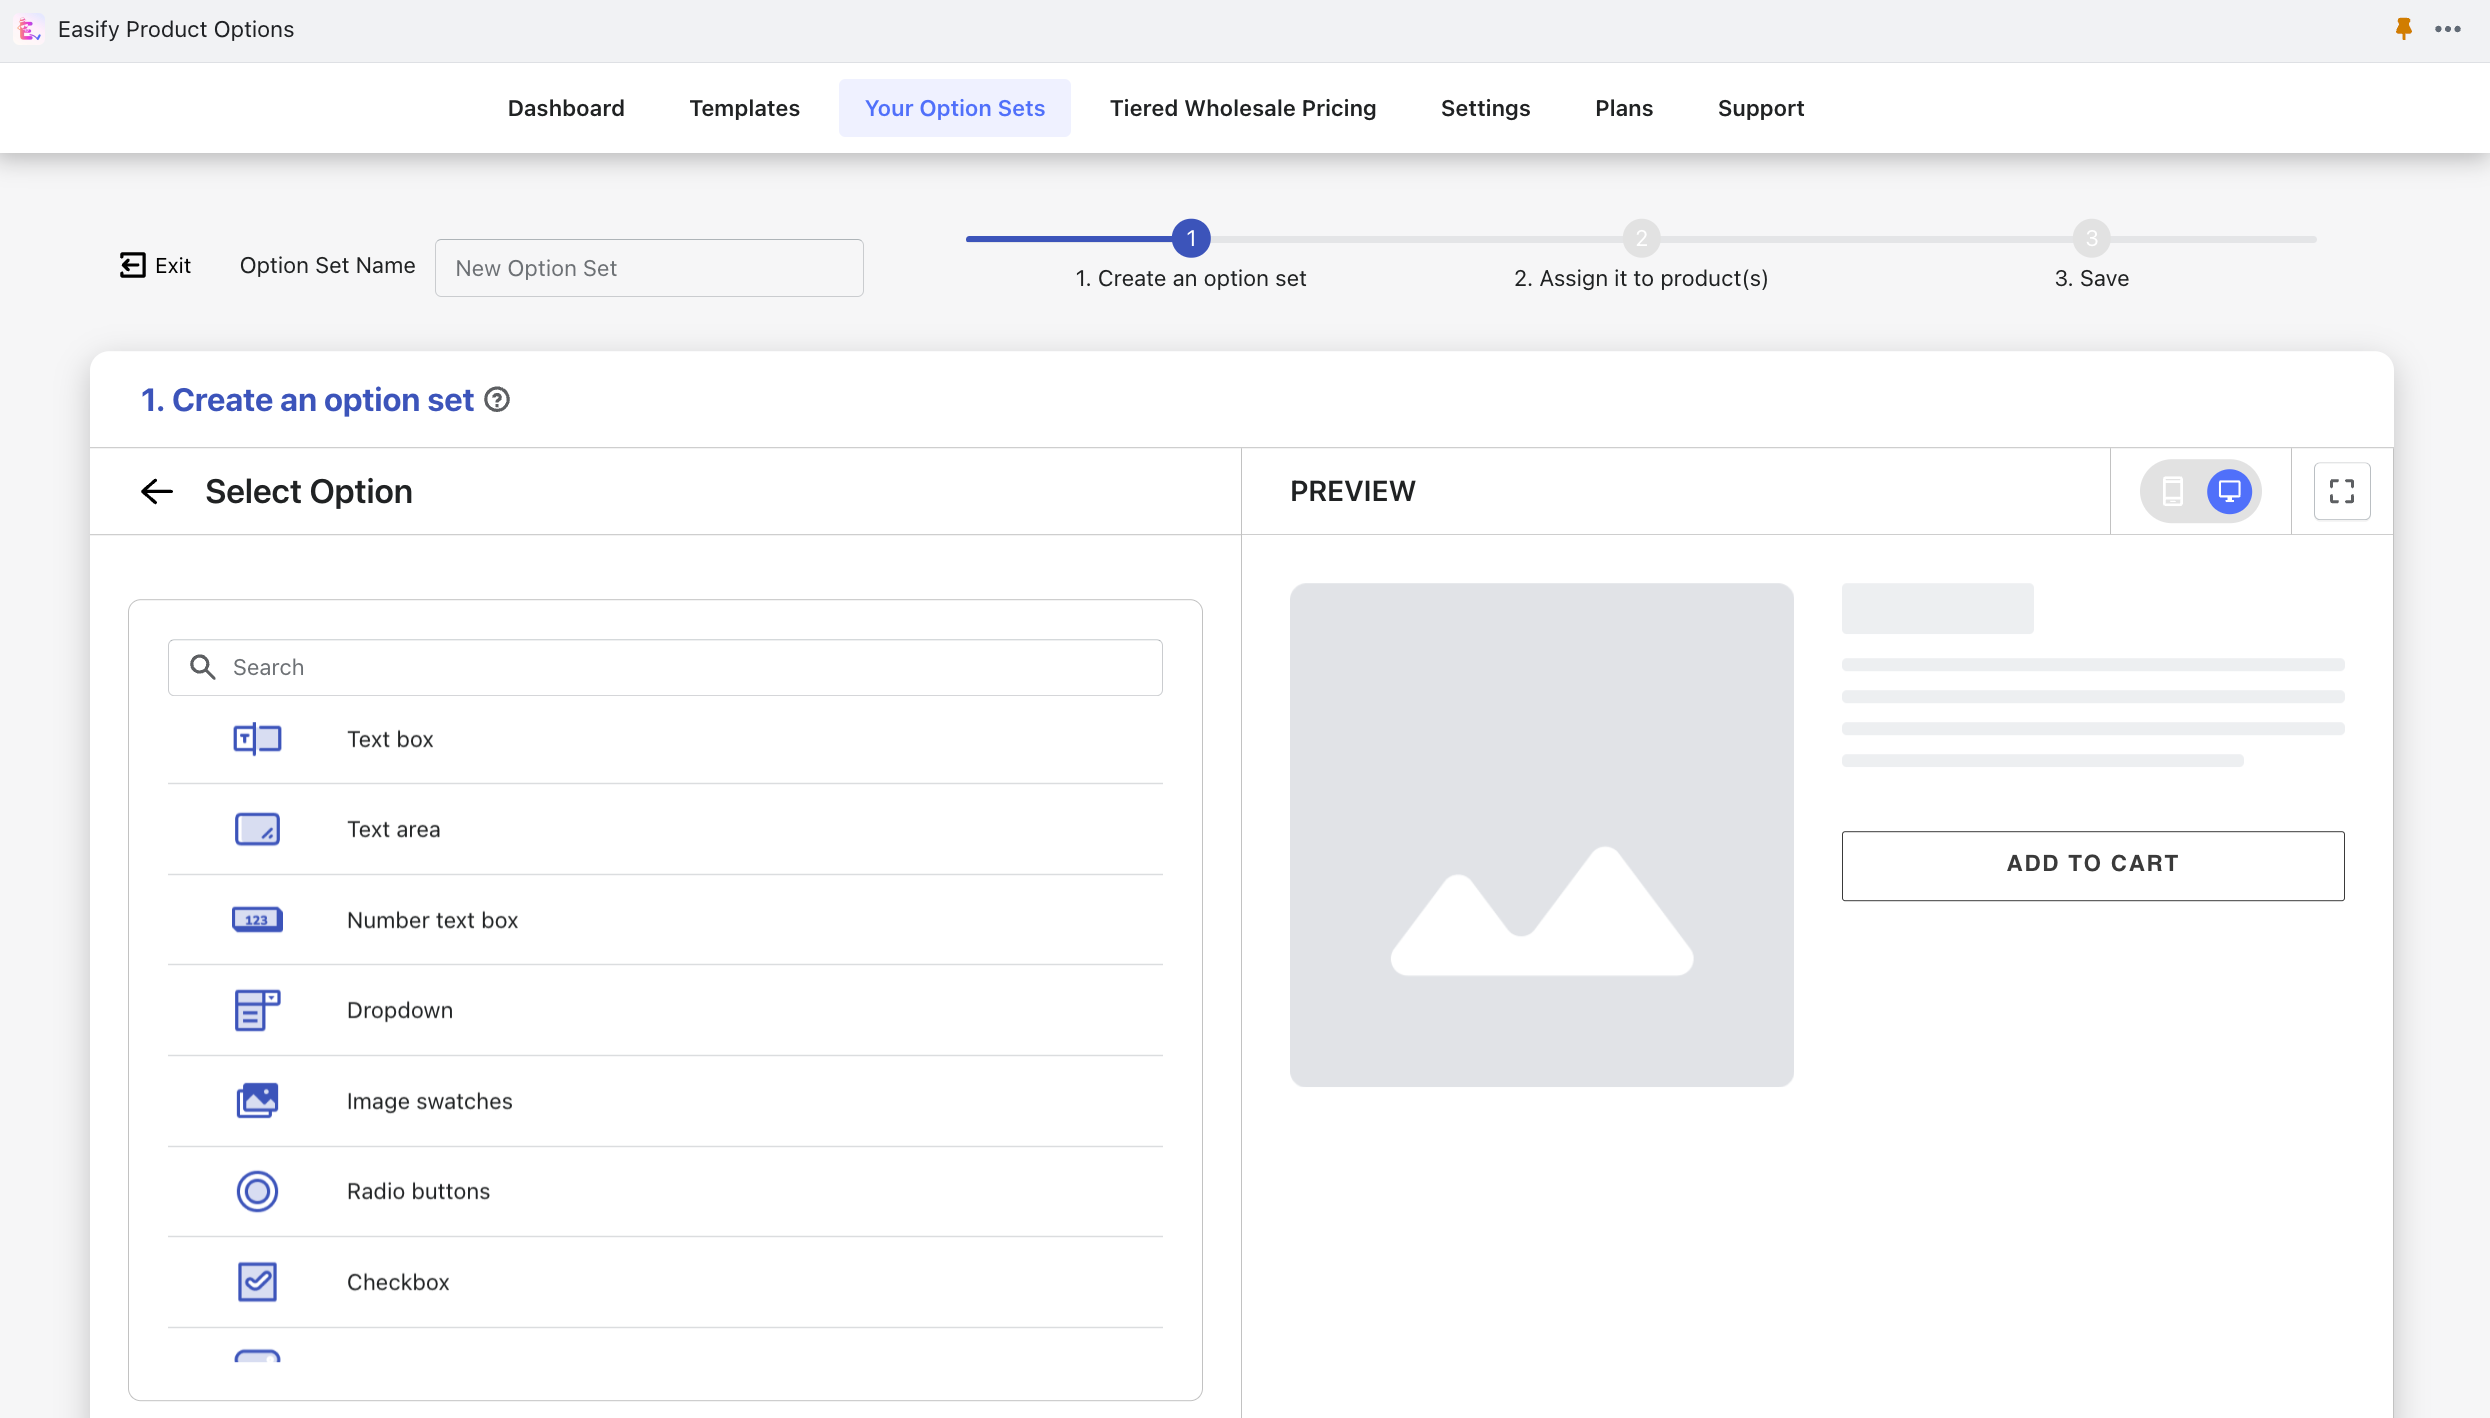Click the back arrow in Select Option

click(x=156, y=489)
